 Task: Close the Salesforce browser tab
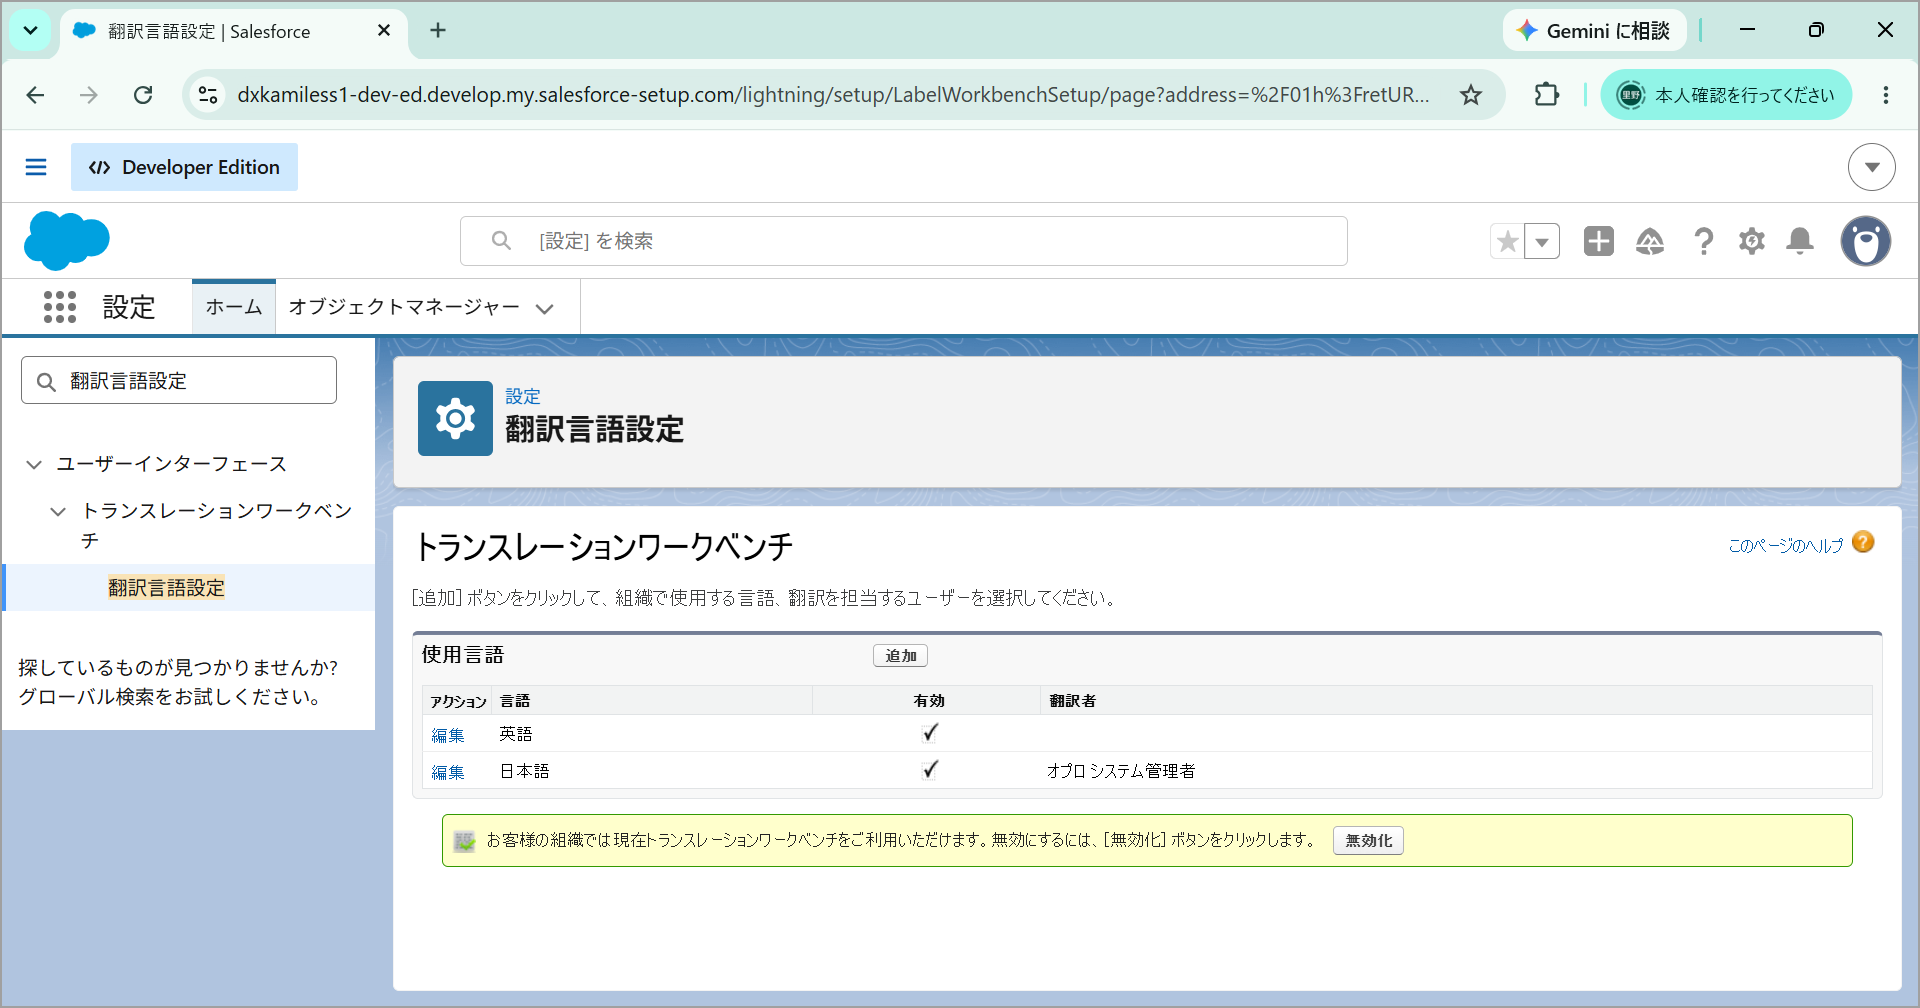pos(384,31)
